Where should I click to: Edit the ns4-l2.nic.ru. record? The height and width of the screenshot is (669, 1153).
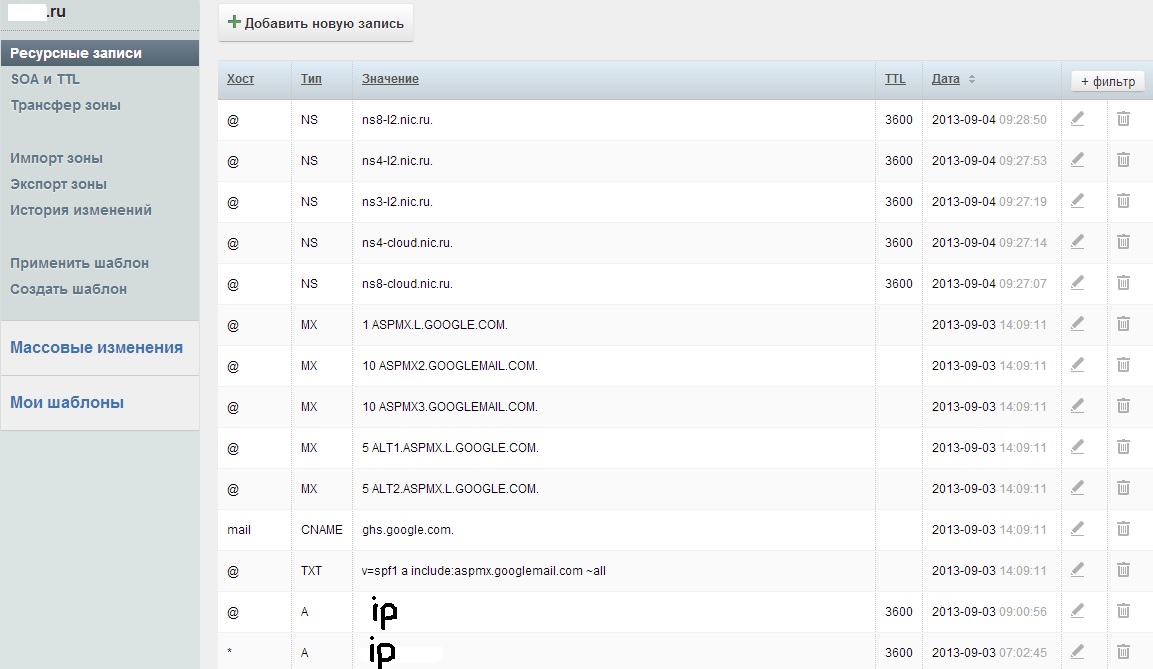coord(1077,160)
